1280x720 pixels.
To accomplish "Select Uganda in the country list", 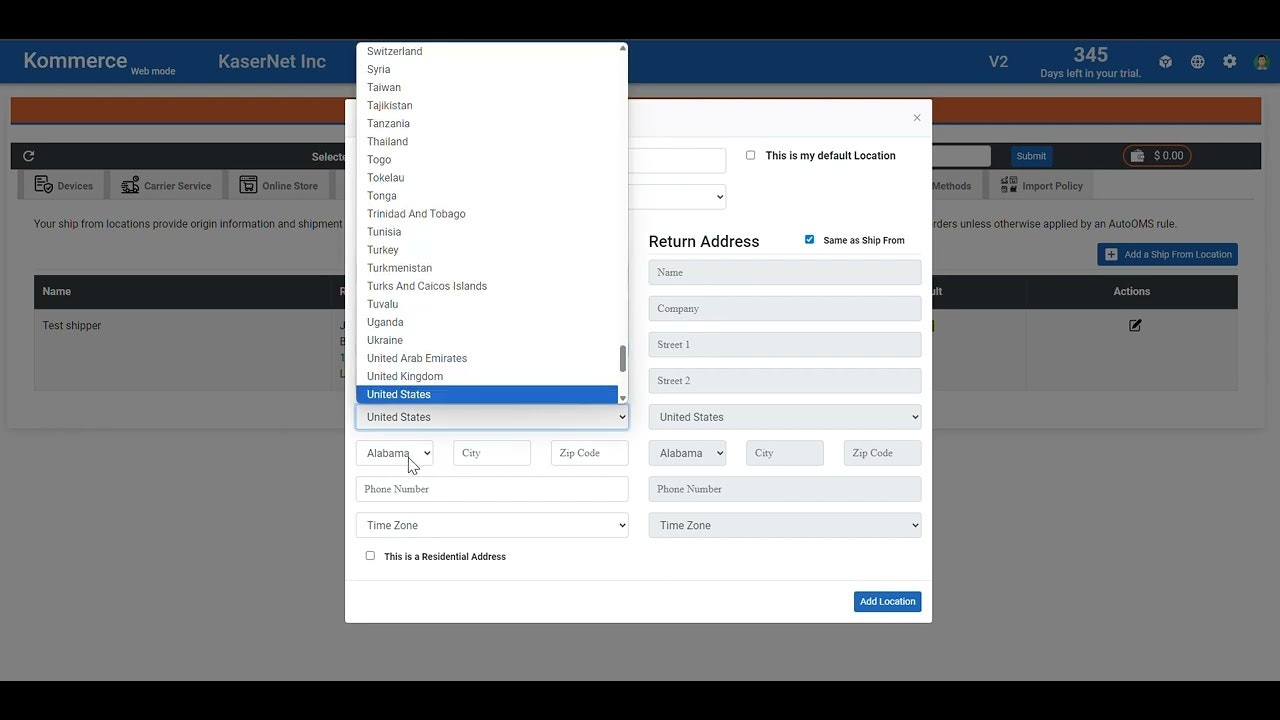I will (487, 321).
